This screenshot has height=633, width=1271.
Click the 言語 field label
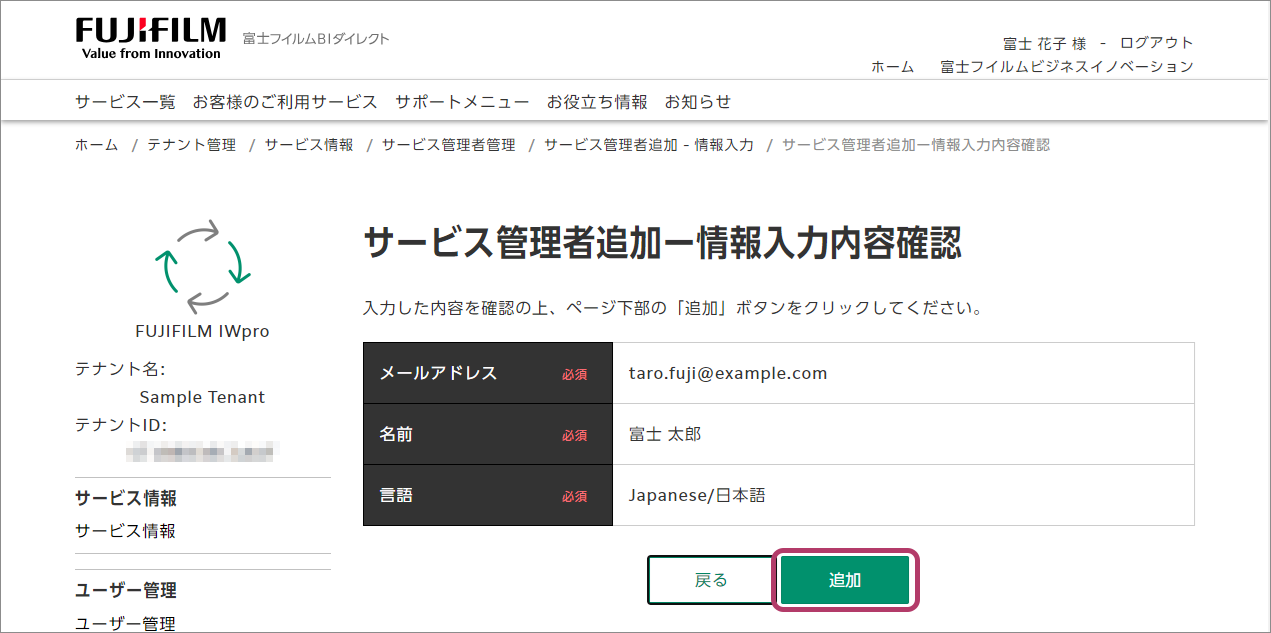[396, 495]
